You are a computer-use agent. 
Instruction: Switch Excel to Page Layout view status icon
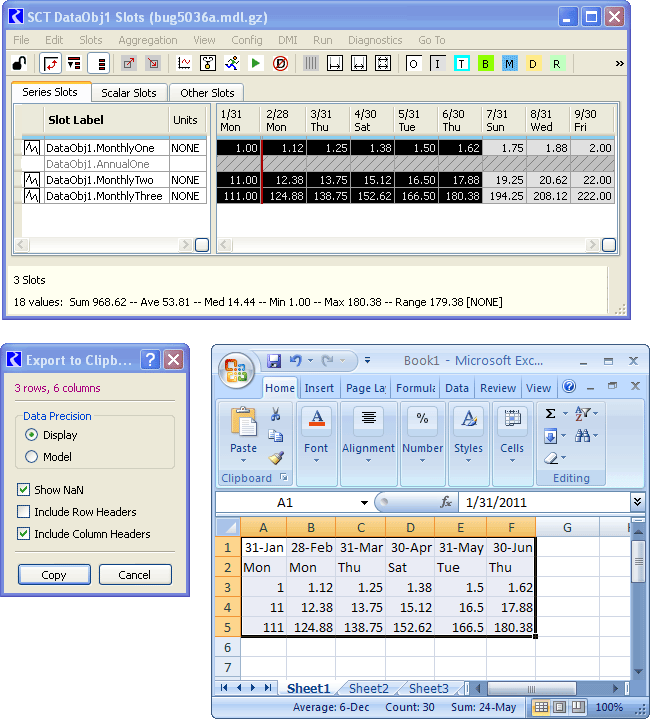point(560,707)
